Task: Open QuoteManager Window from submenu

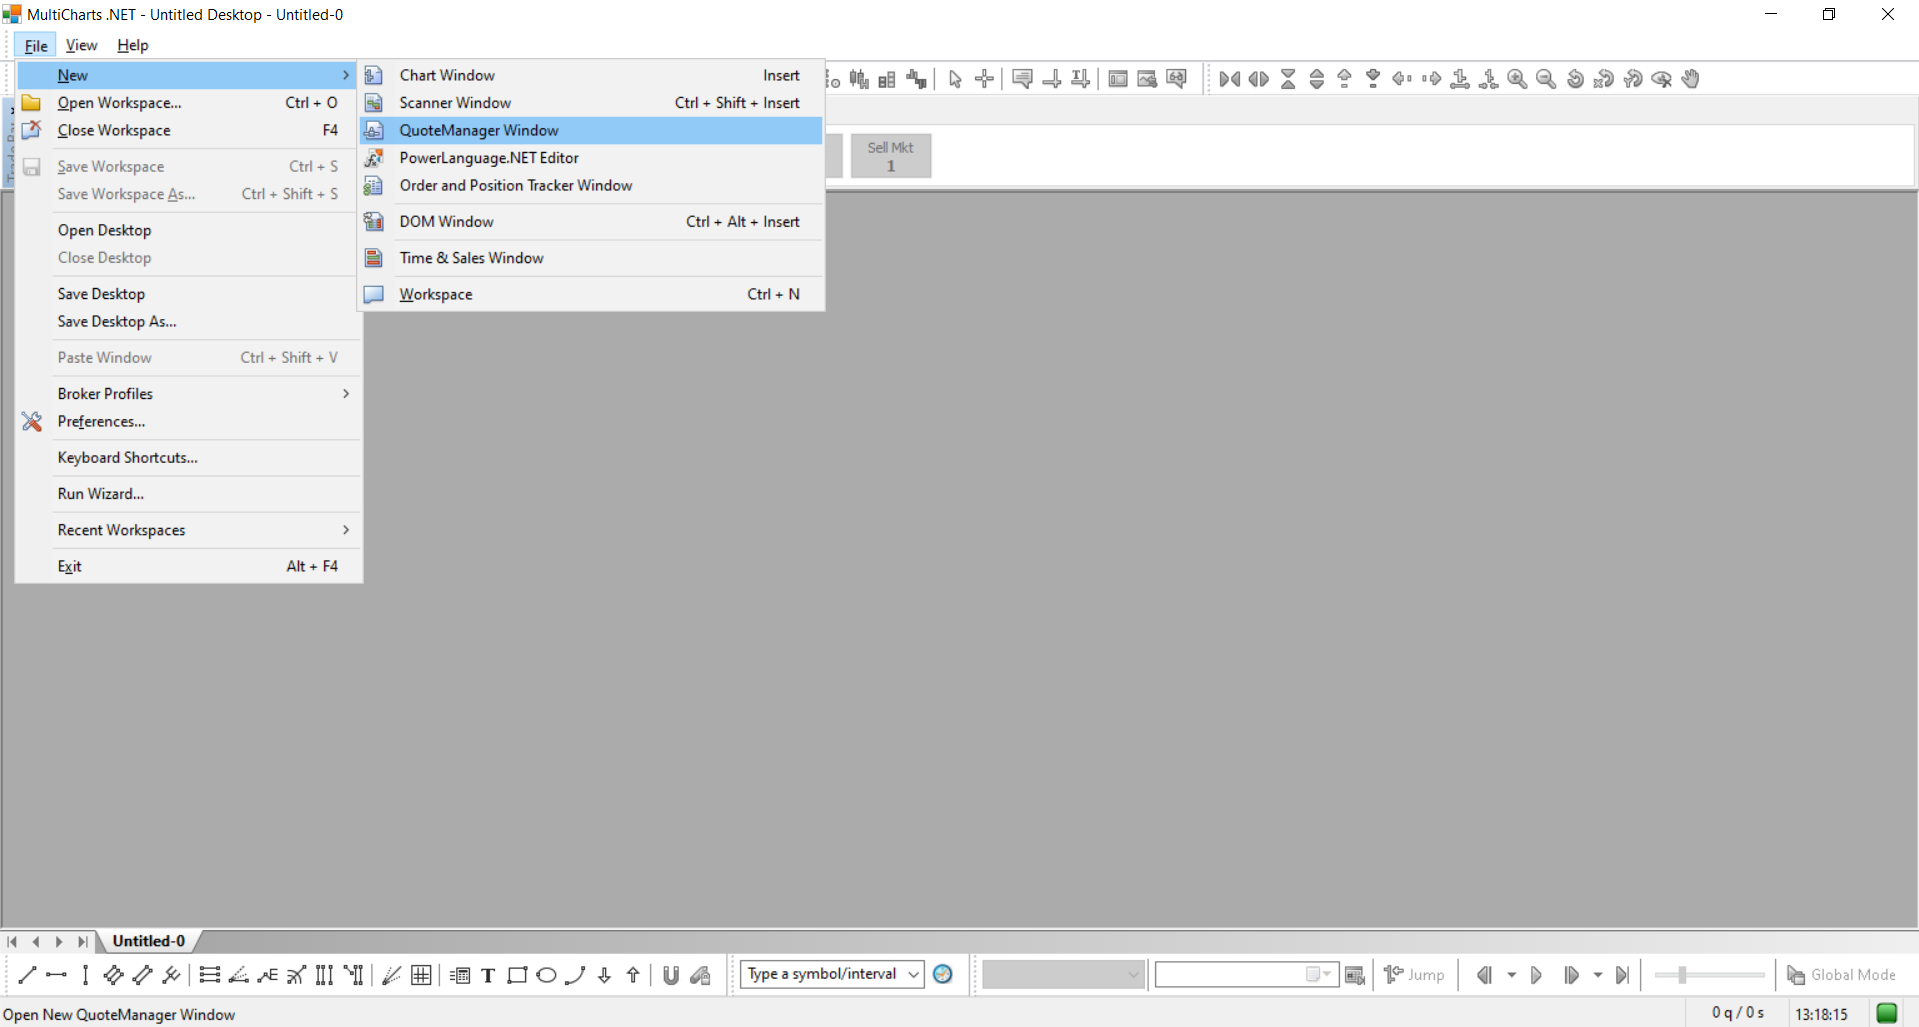Action: click(591, 130)
